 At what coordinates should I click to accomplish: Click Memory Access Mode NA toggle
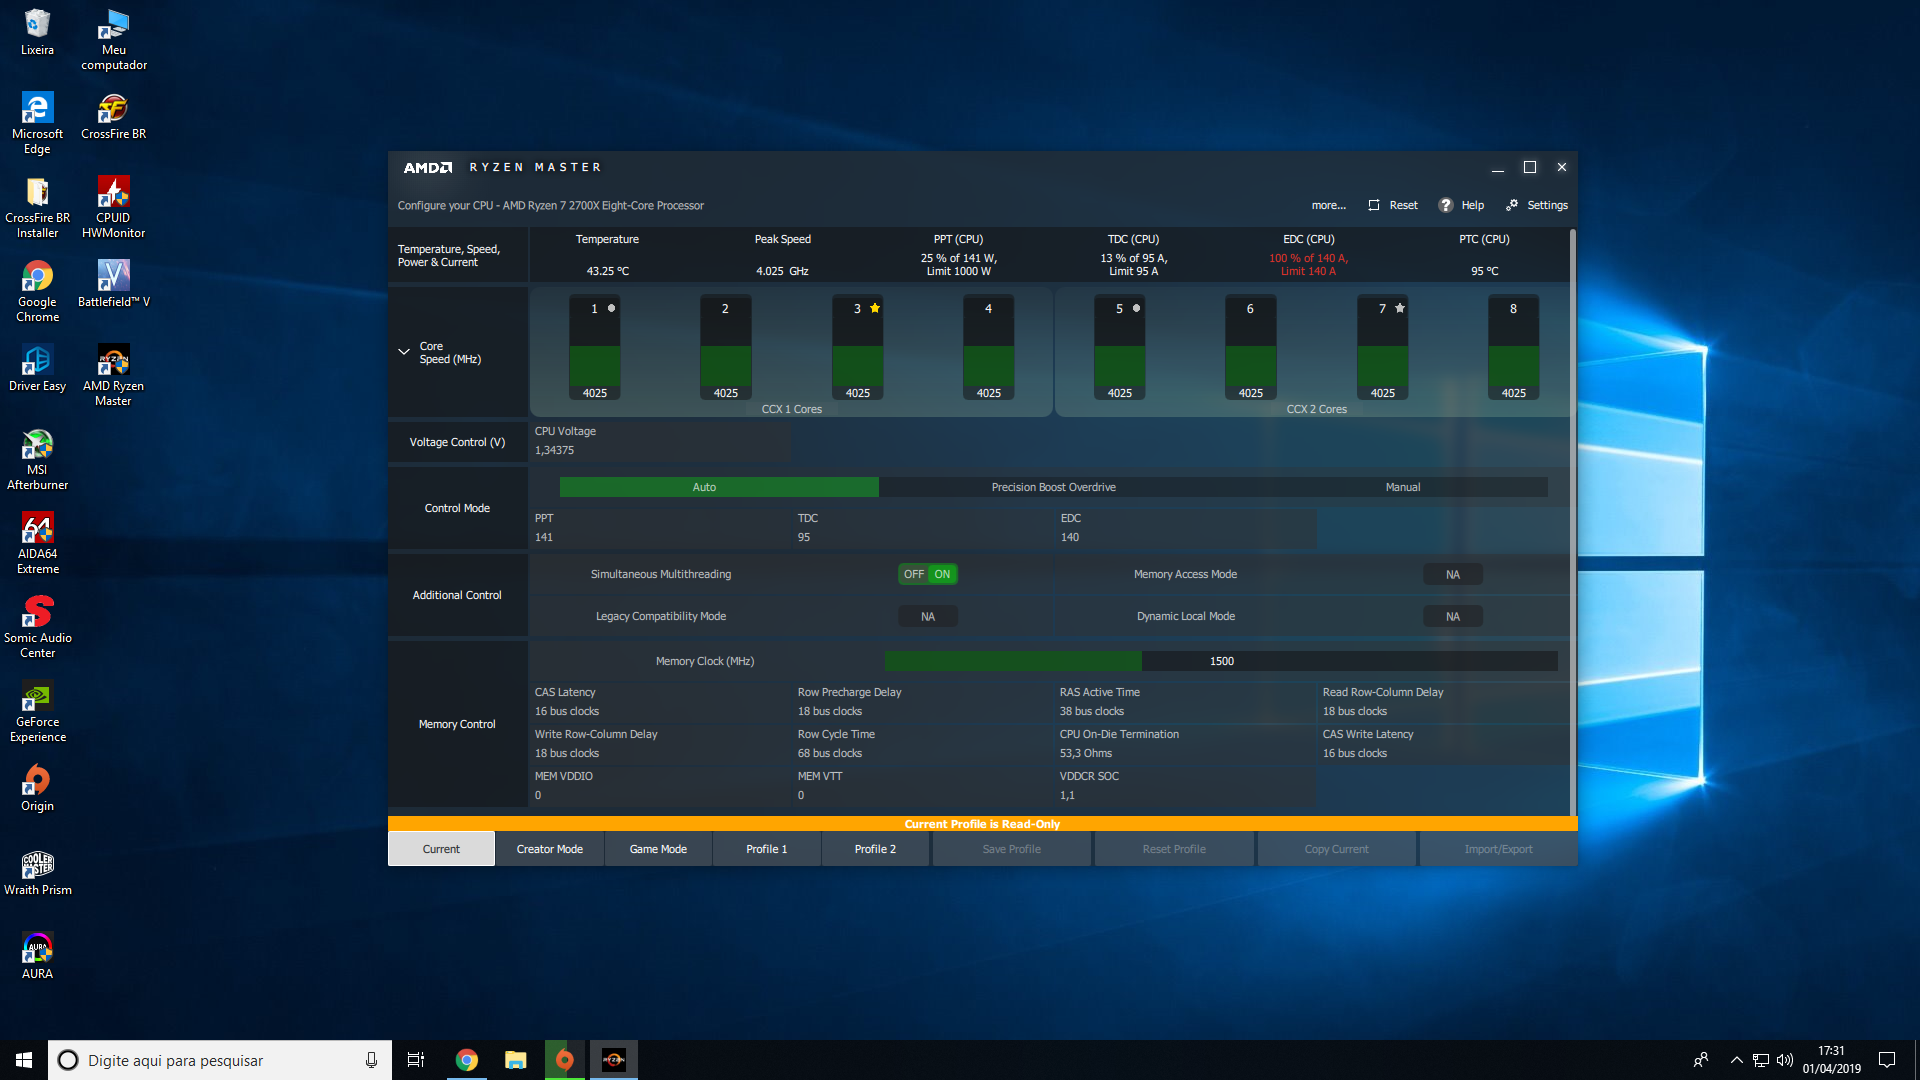point(1452,575)
